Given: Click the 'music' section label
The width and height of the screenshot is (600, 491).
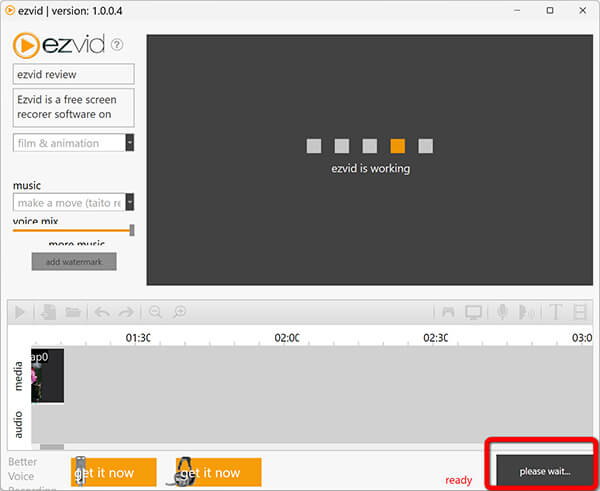Looking at the screenshot, I should point(27,186).
